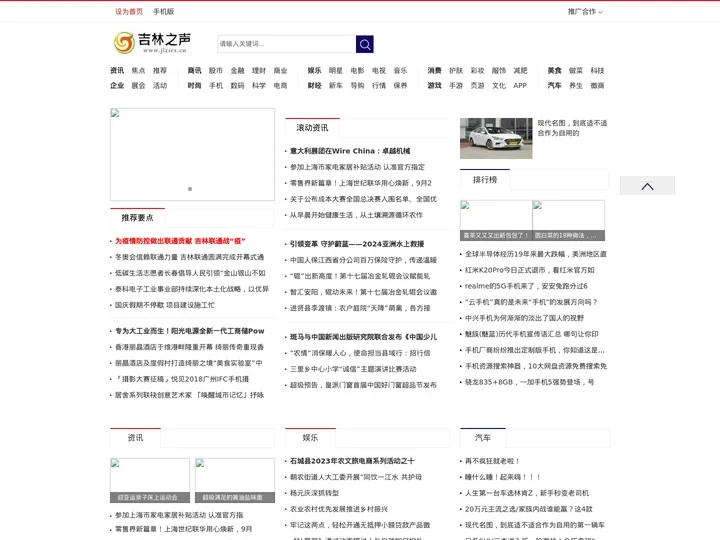Image resolution: width=720 pixels, height=540 pixels.
Task: Open article 班马与中国新闻出版研究院联合发布
Action: (363, 337)
